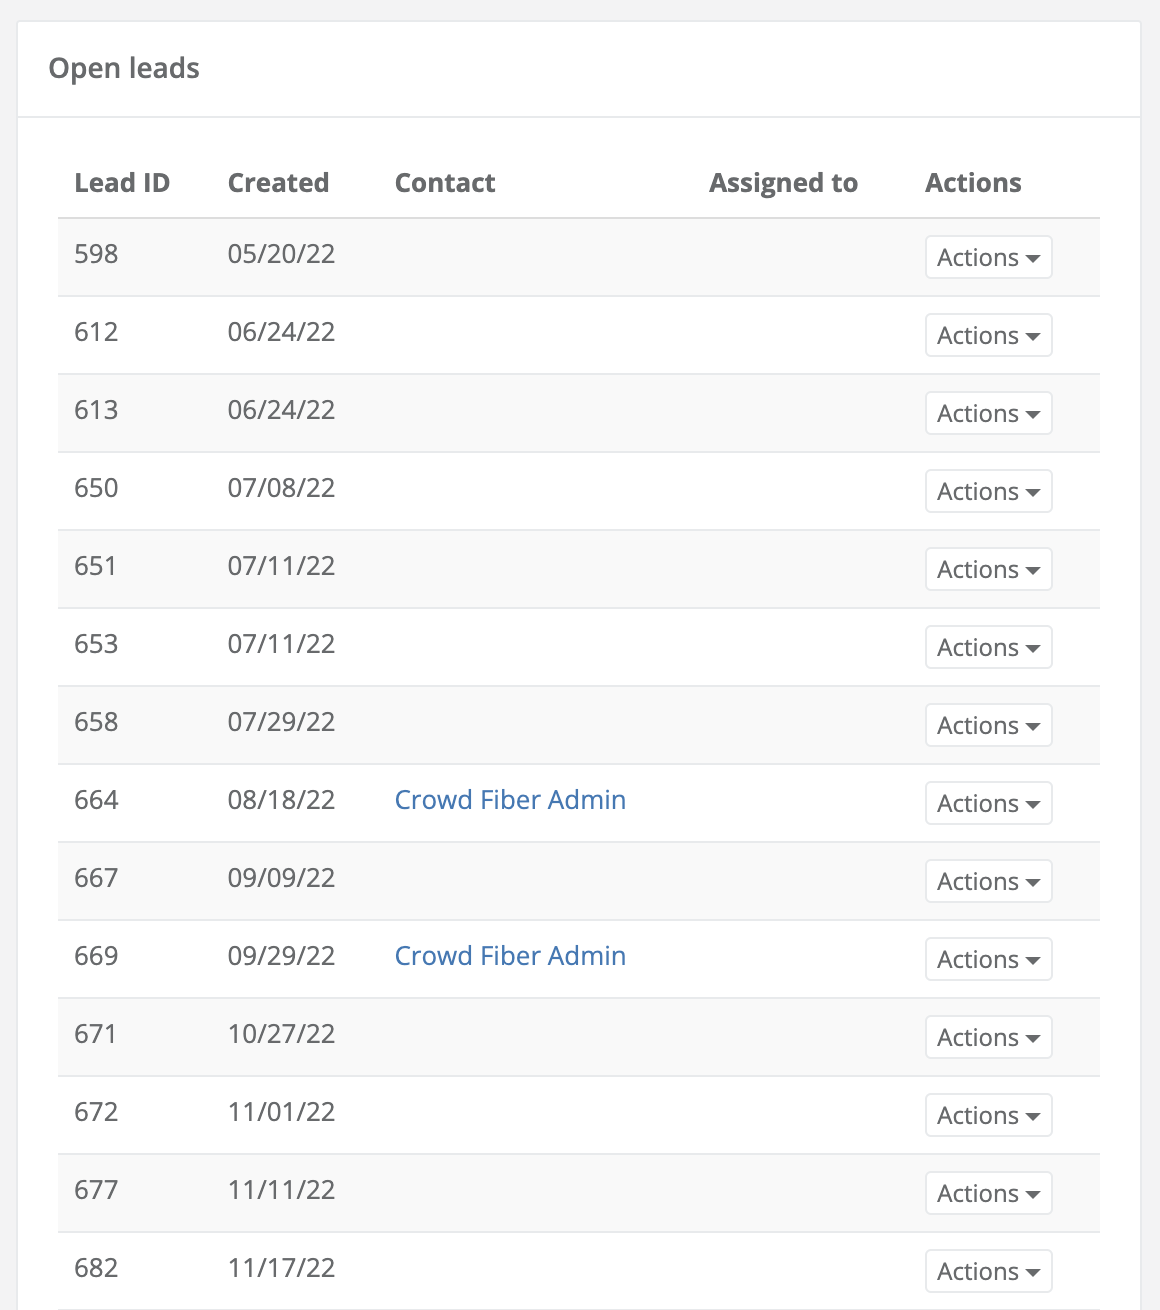The image size is (1160, 1310).
Task: Open the Actions dropdown for lead 682
Action: (988, 1271)
